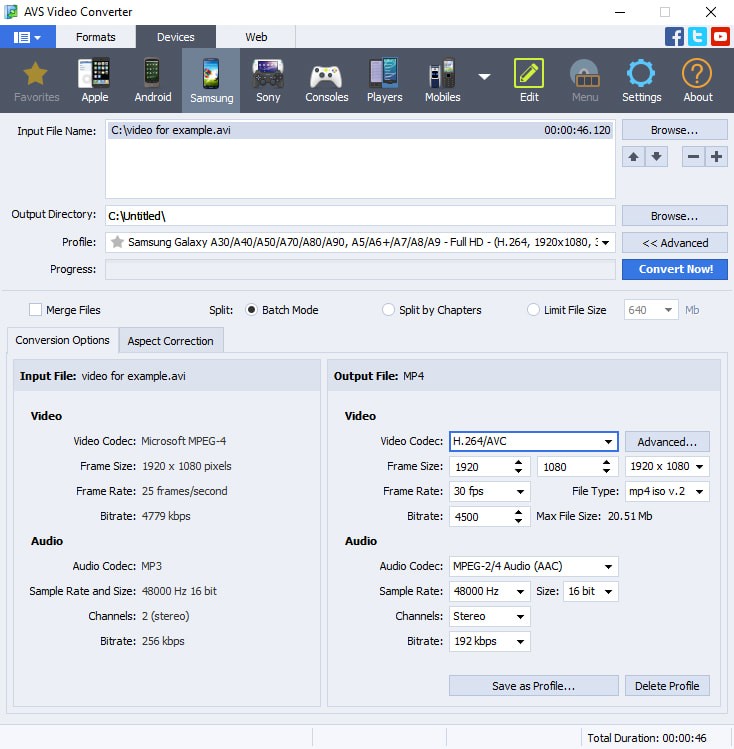Open the Facebook page
This screenshot has height=749, width=734.
point(674,37)
